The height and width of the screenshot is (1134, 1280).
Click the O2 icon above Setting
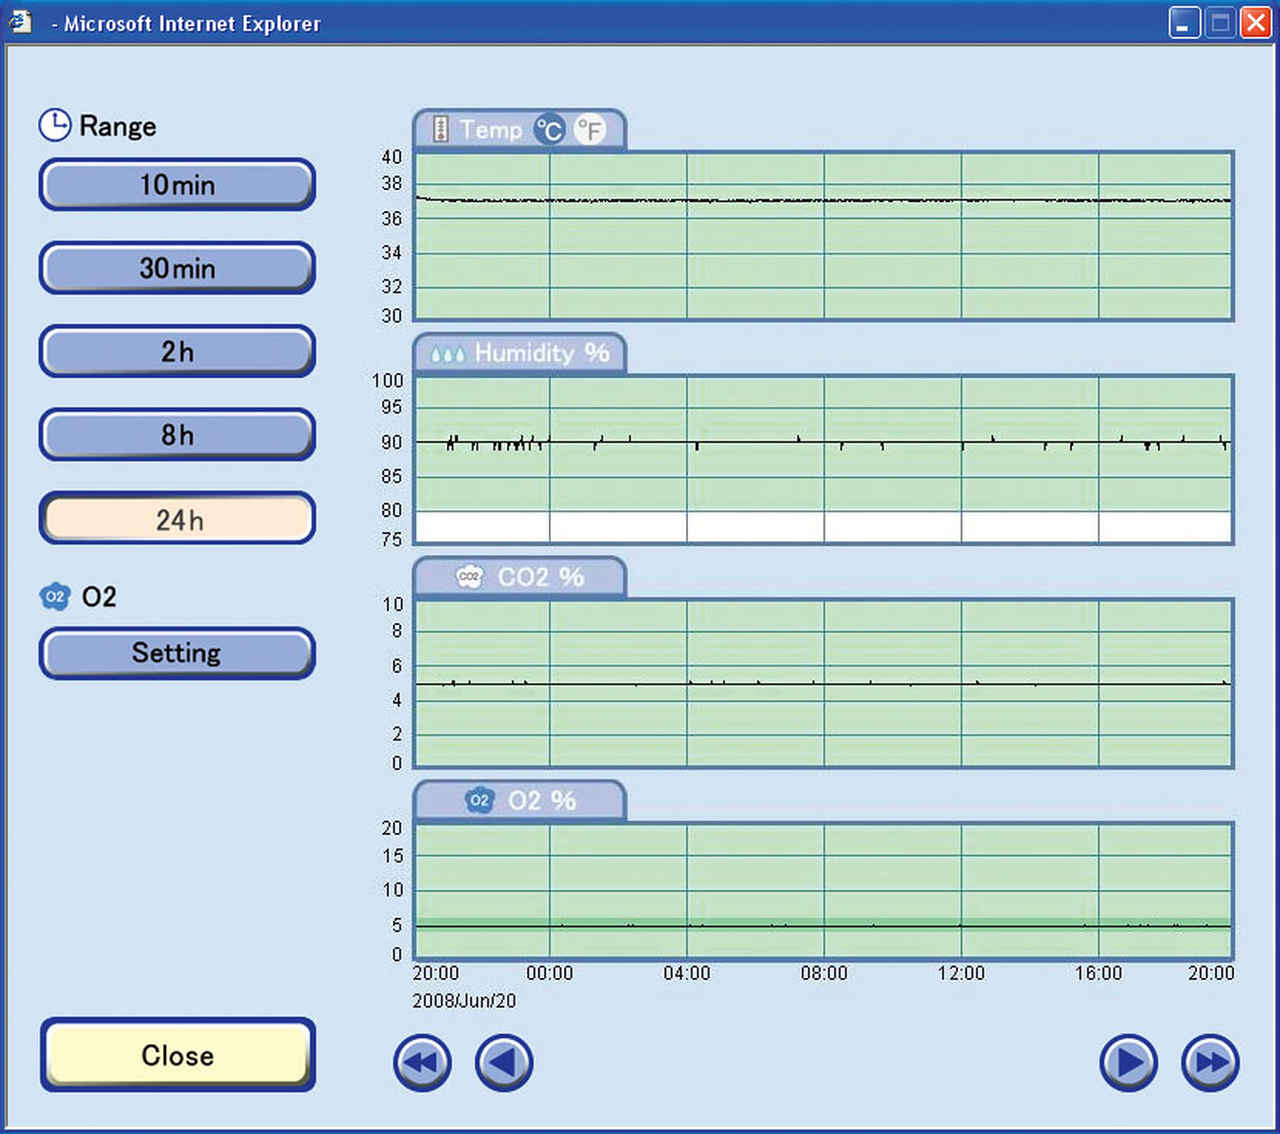(x=54, y=597)
